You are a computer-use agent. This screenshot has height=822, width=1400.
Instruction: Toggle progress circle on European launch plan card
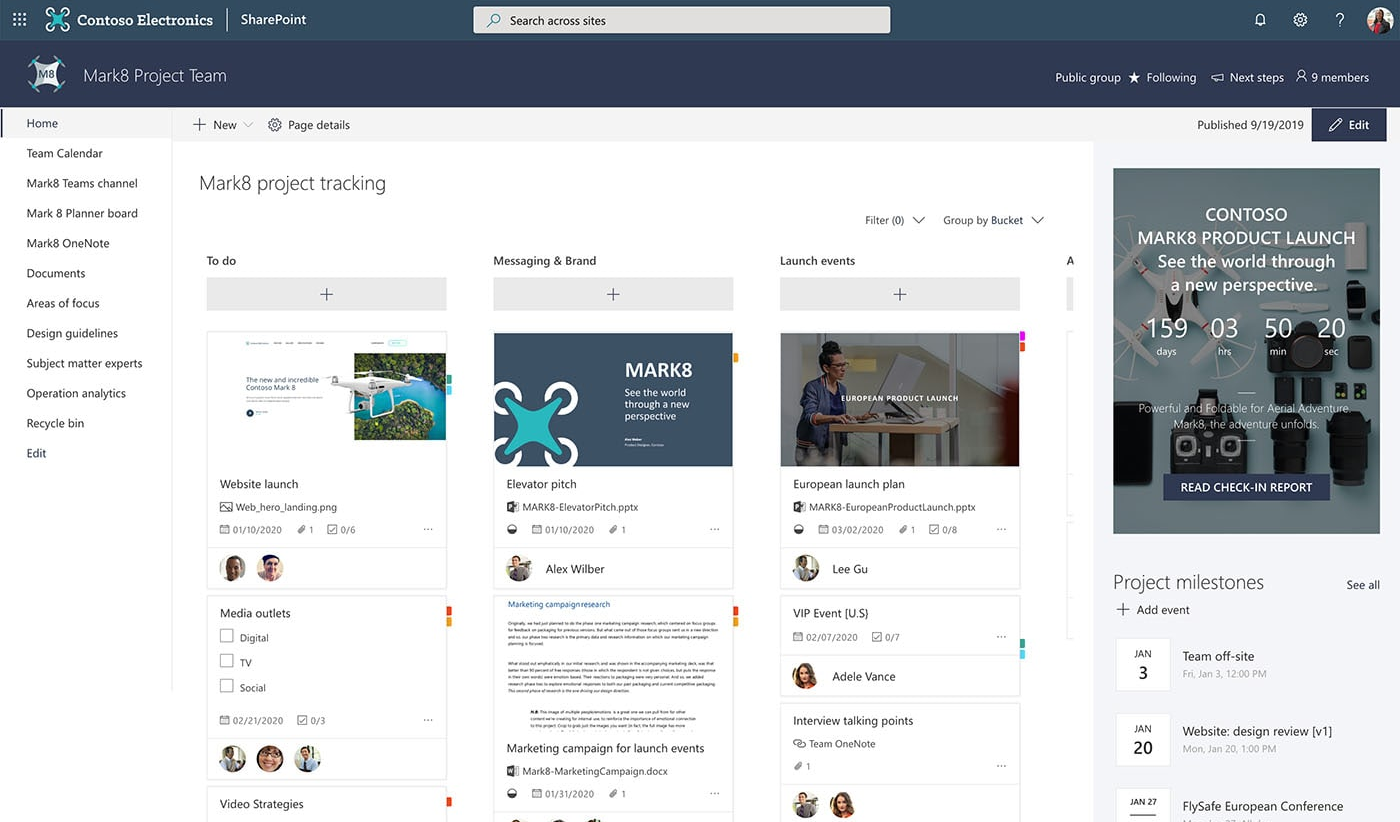coord(799,529)
